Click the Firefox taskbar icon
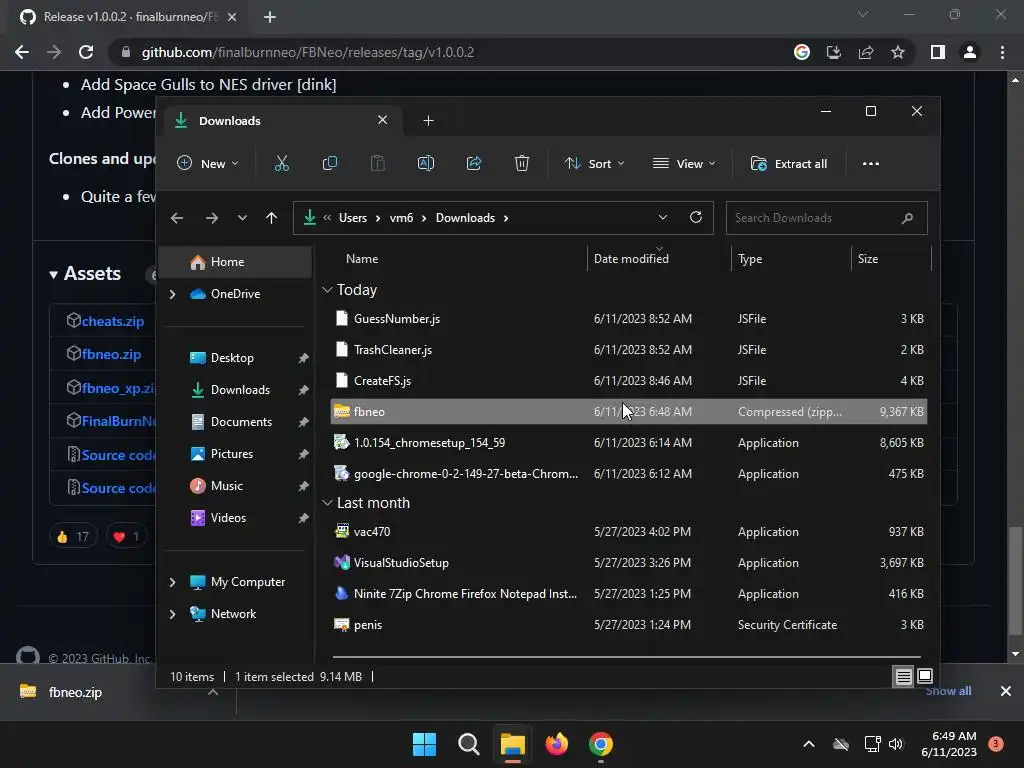This screenshot has width=1024, height=768. [556, 744]
